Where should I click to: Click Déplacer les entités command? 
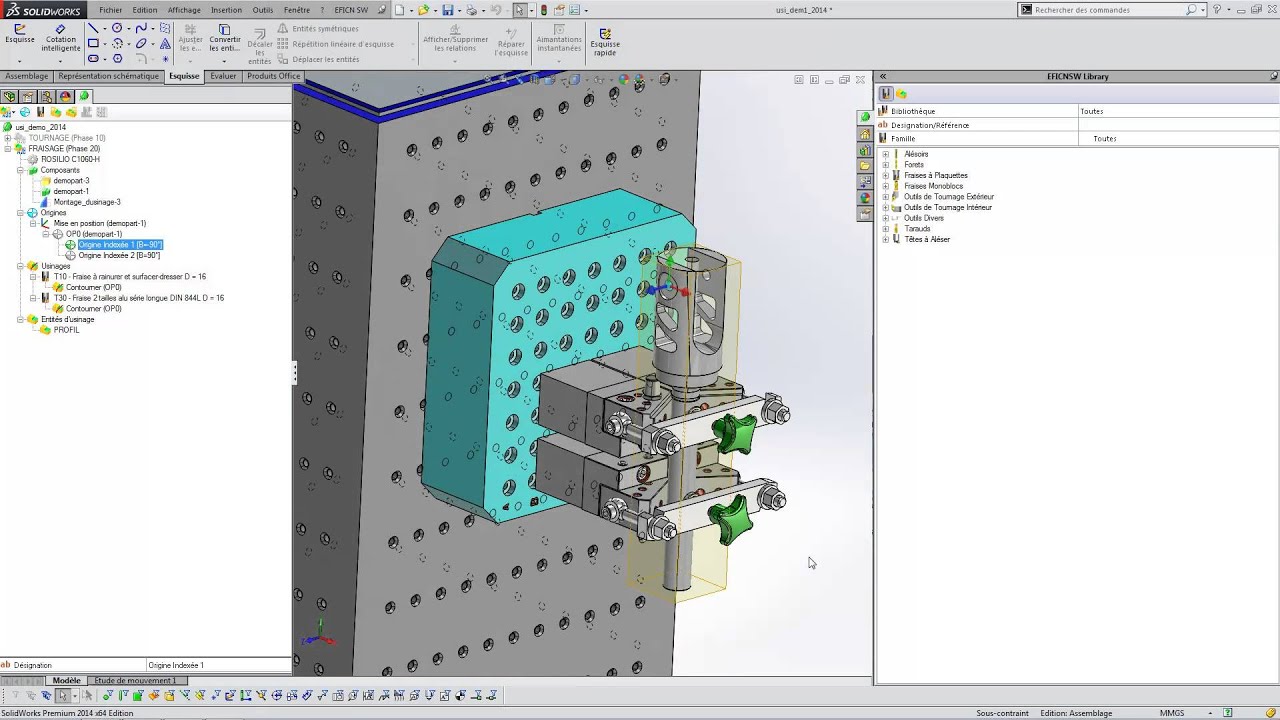coord(318,59)
